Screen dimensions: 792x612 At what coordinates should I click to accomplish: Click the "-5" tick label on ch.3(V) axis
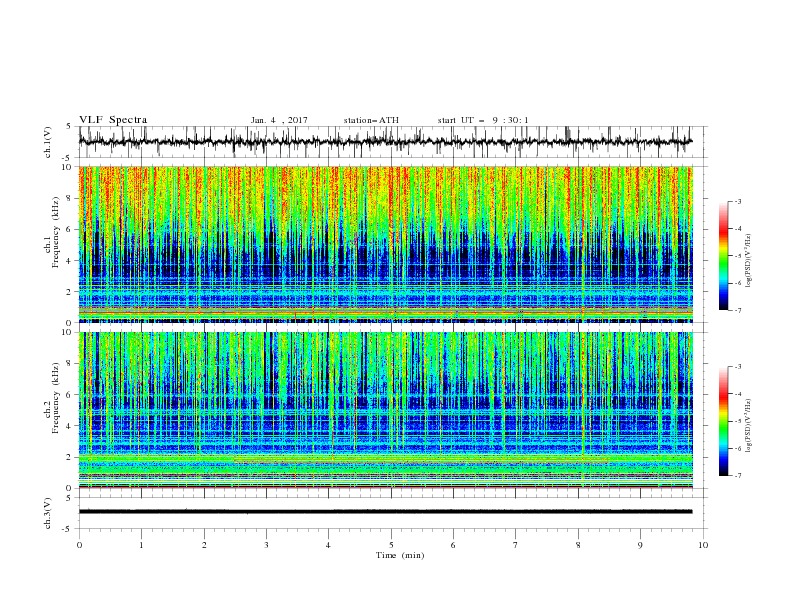point(68,529)
